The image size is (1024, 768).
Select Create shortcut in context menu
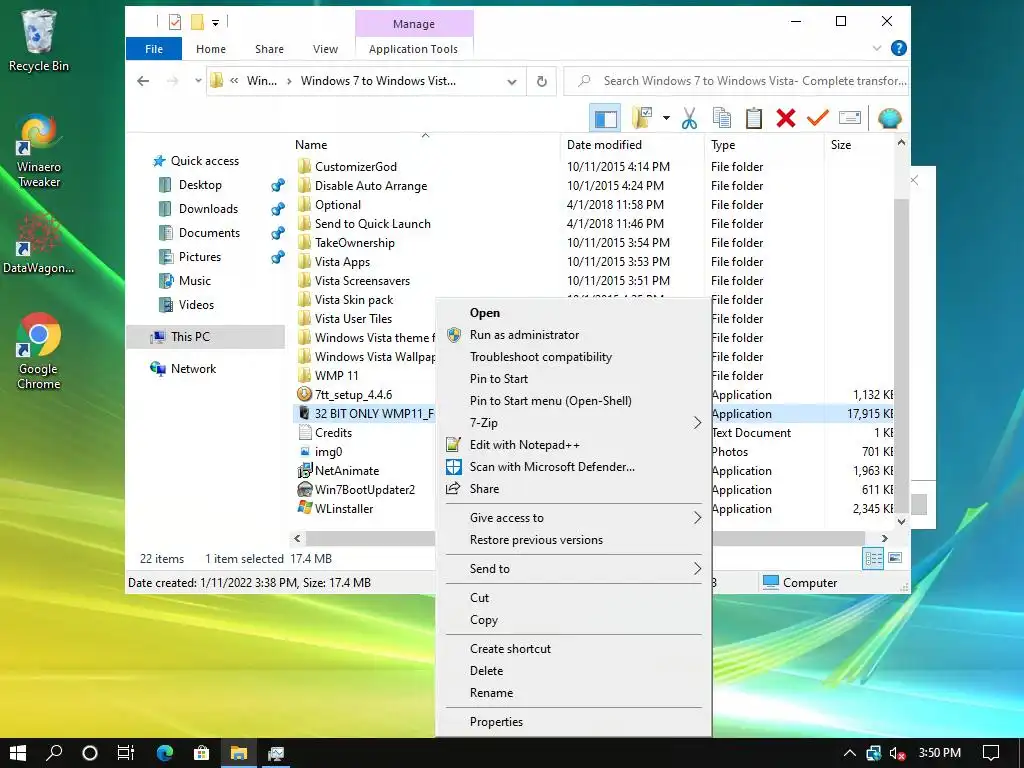[573, 648]
